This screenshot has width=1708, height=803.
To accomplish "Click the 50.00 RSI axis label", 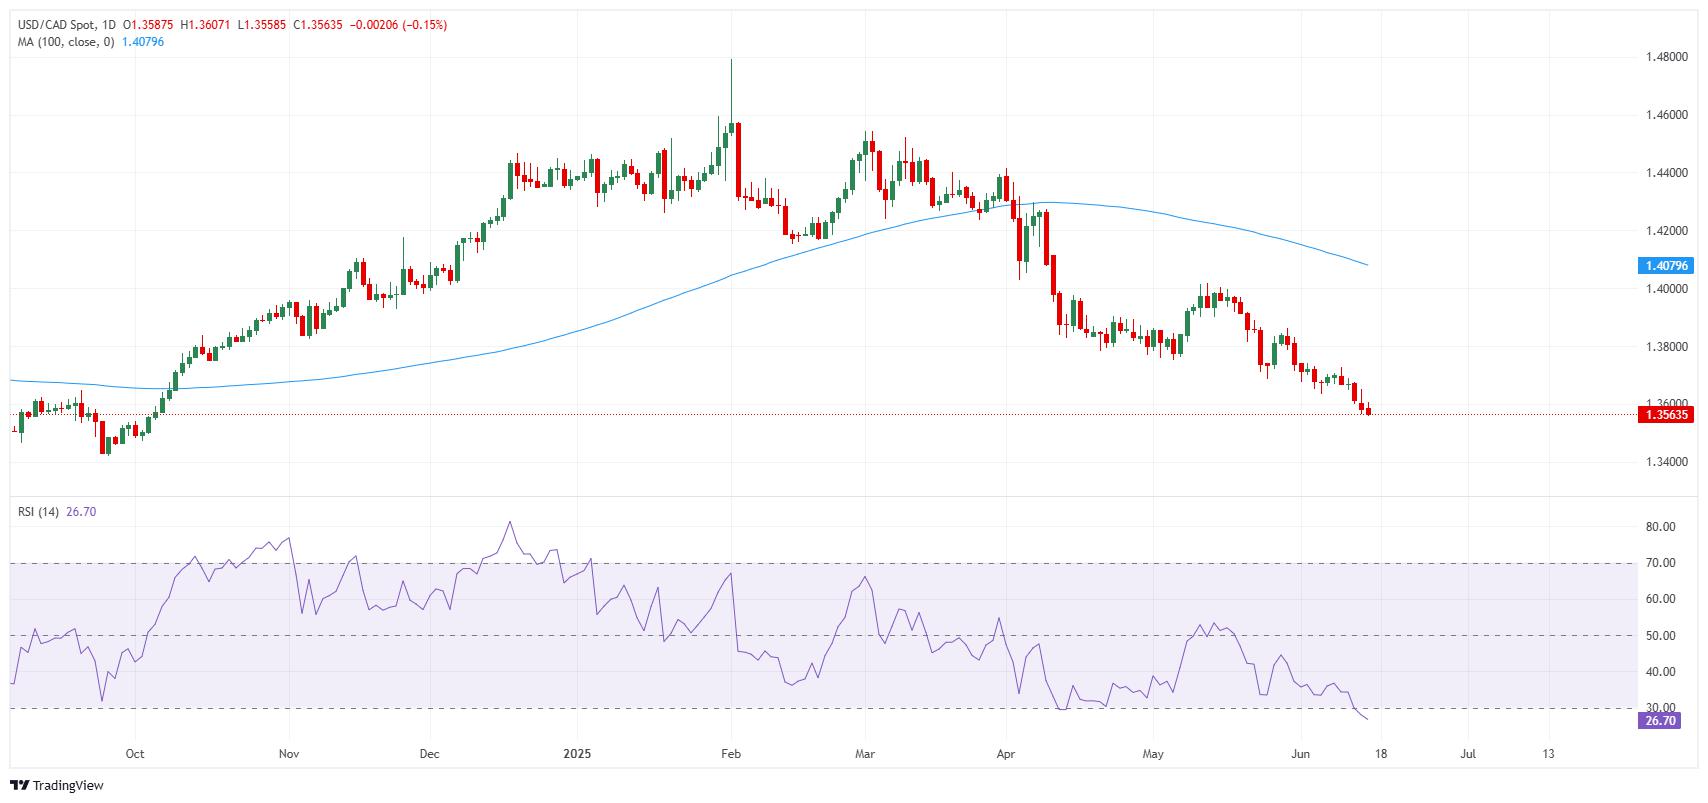I will [1660, 636].
